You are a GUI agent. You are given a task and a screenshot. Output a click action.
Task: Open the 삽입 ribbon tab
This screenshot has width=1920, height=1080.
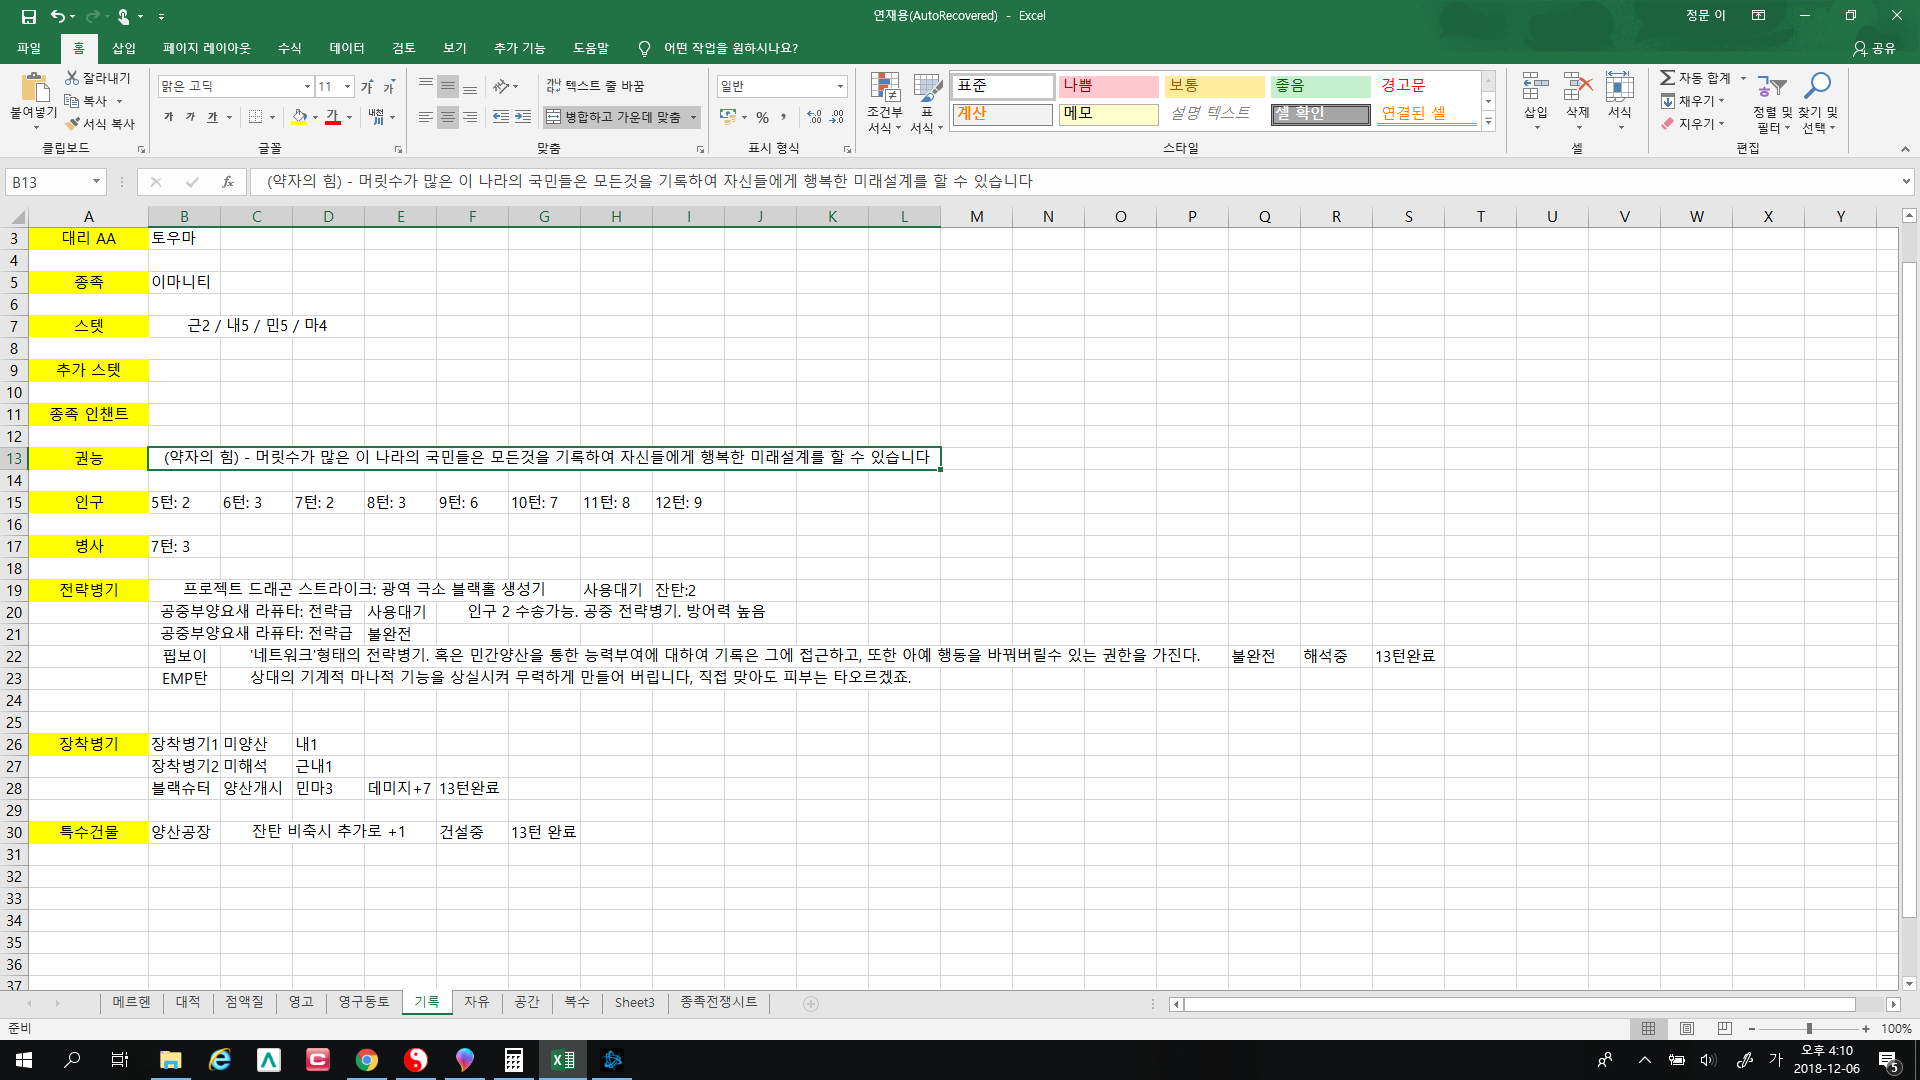click(x=124, y=48)
